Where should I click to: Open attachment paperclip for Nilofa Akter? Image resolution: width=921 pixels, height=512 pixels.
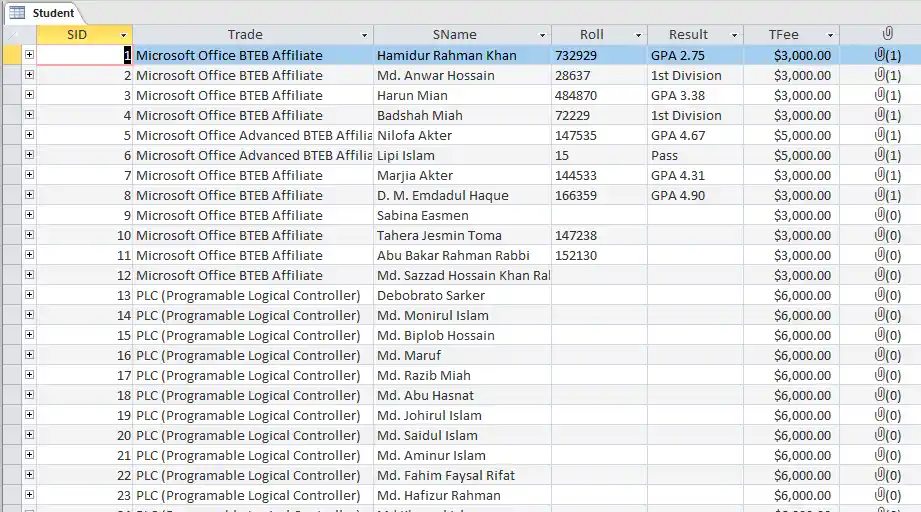[x=887, y=135]
